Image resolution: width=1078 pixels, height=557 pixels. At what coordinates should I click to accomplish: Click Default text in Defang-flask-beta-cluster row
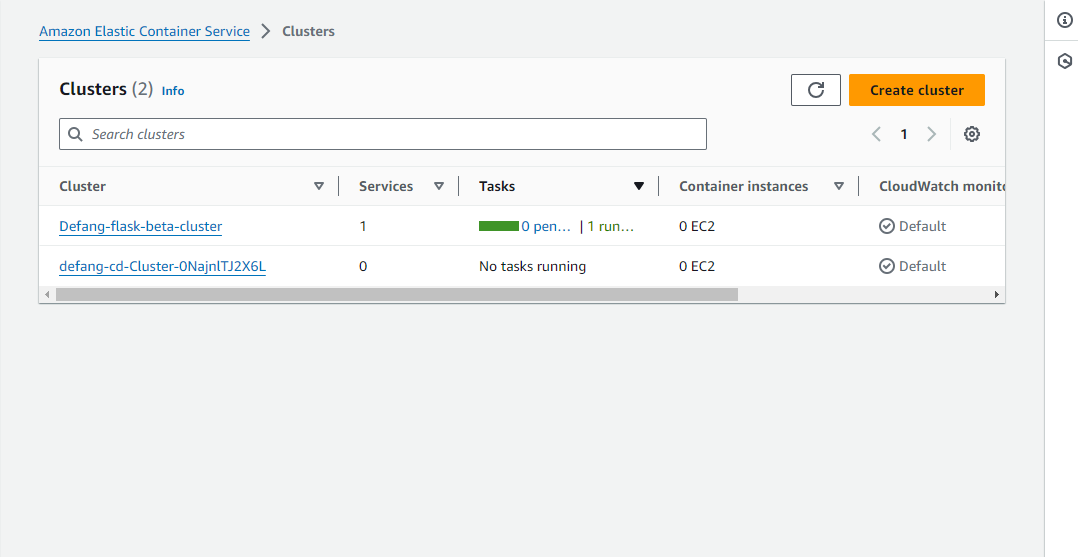click(923, 226)
